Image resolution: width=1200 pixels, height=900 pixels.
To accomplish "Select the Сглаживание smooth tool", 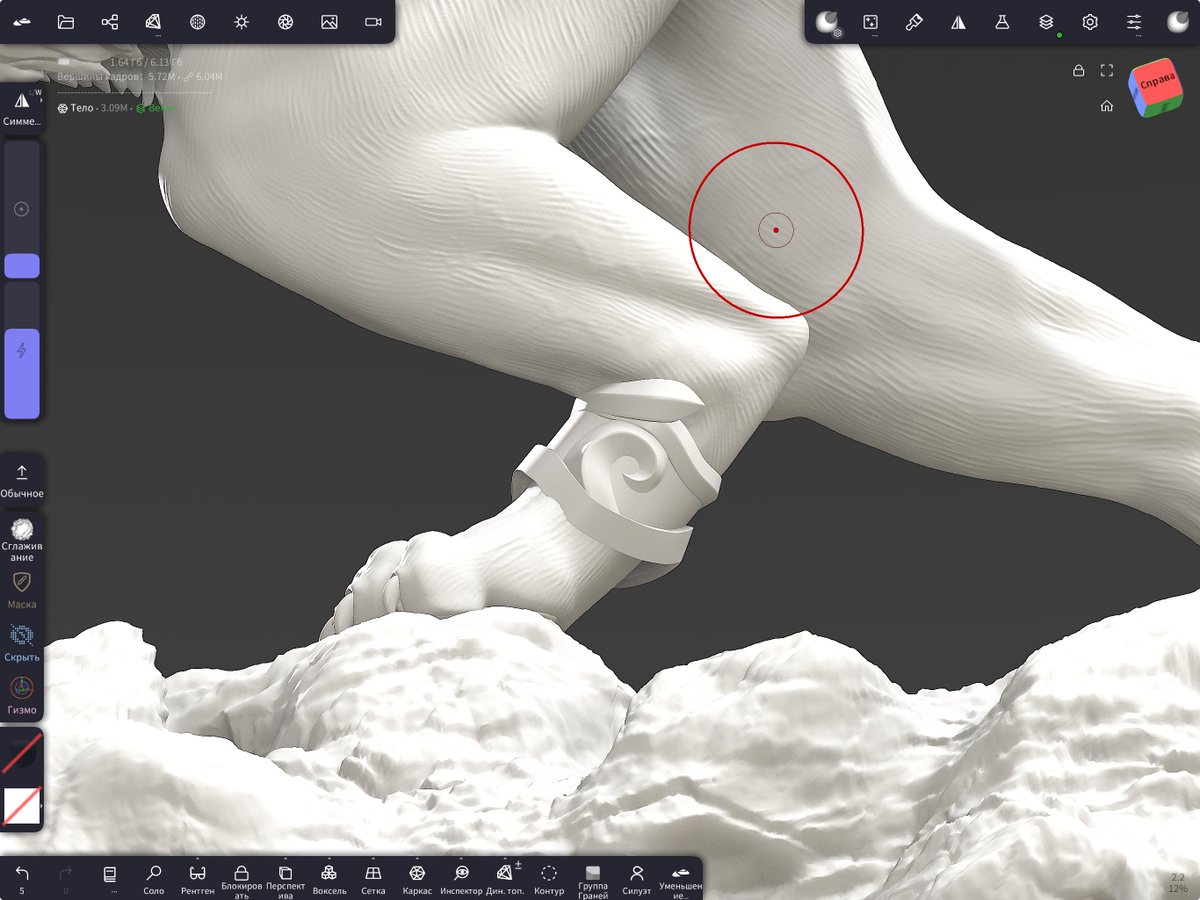I will tap(22, 539).
